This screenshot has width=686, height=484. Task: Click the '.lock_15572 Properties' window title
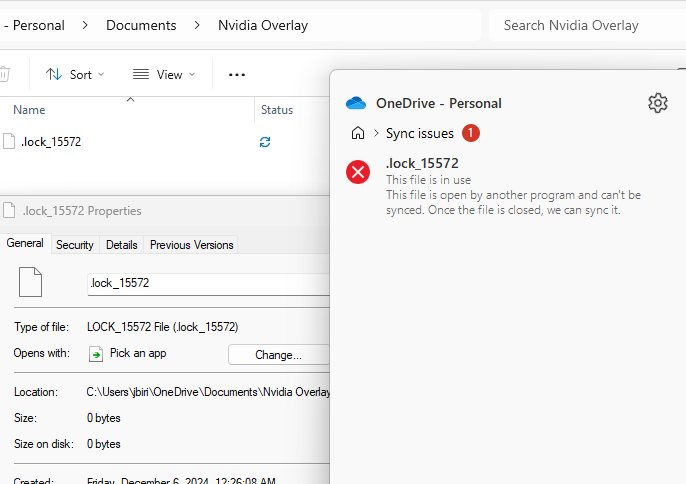[82, 211]
